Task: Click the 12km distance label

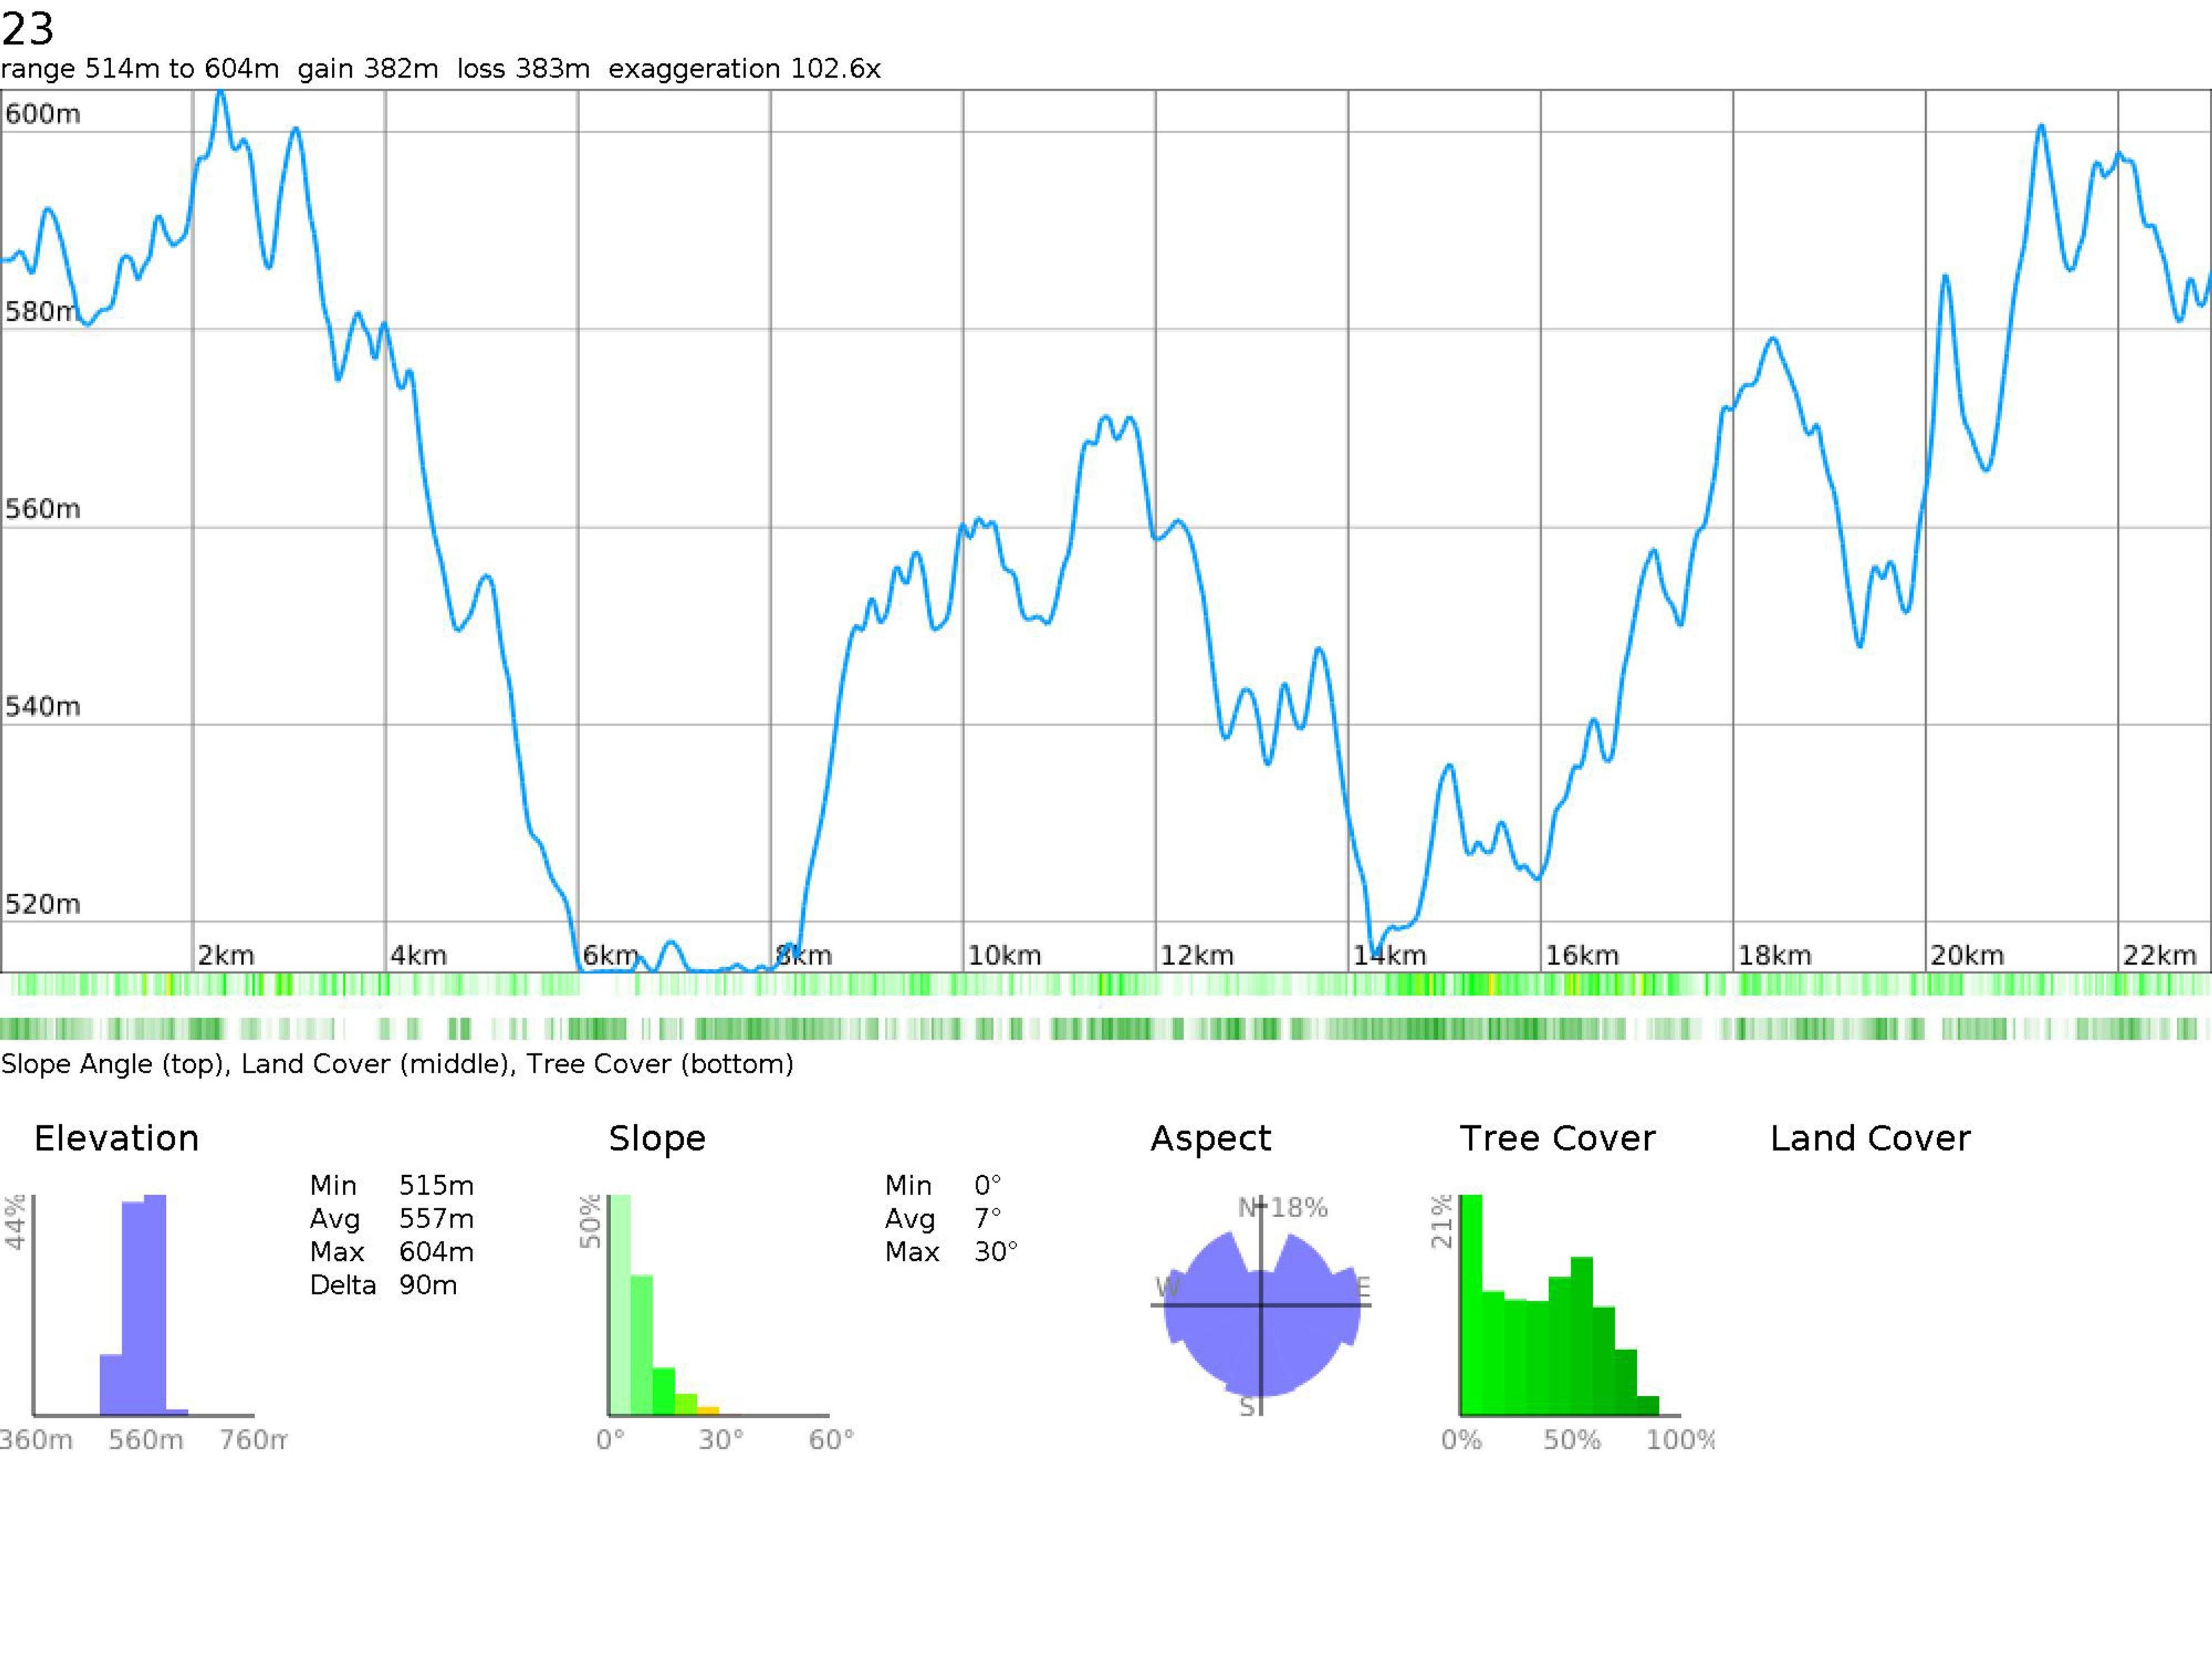Action: pos(1196,955)
